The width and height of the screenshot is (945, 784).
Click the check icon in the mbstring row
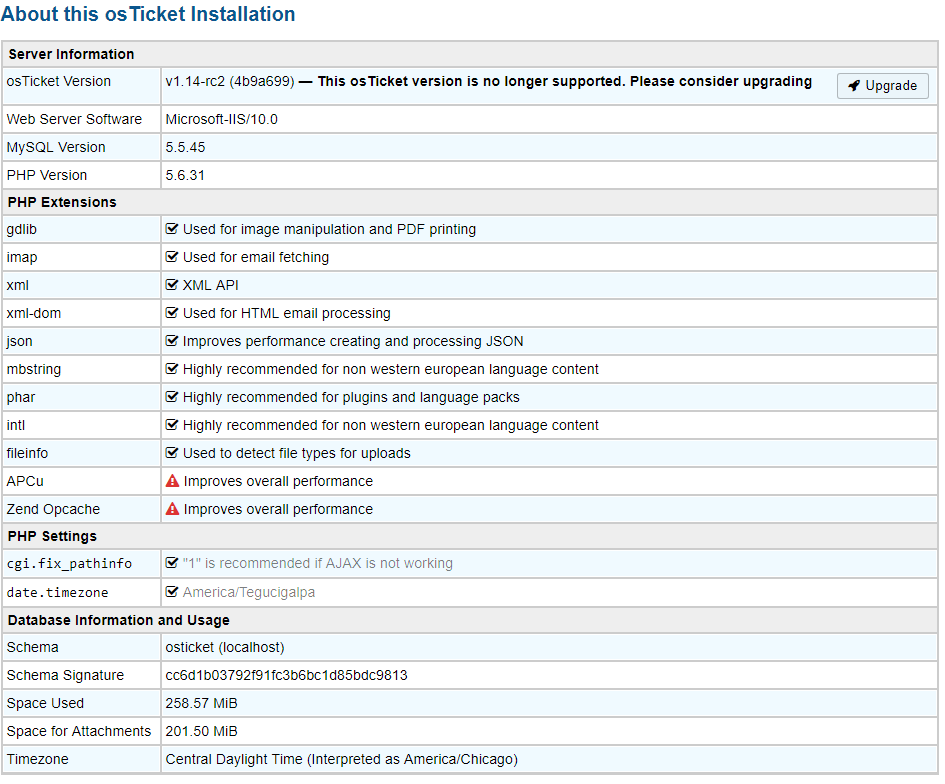tap(172, 369)
